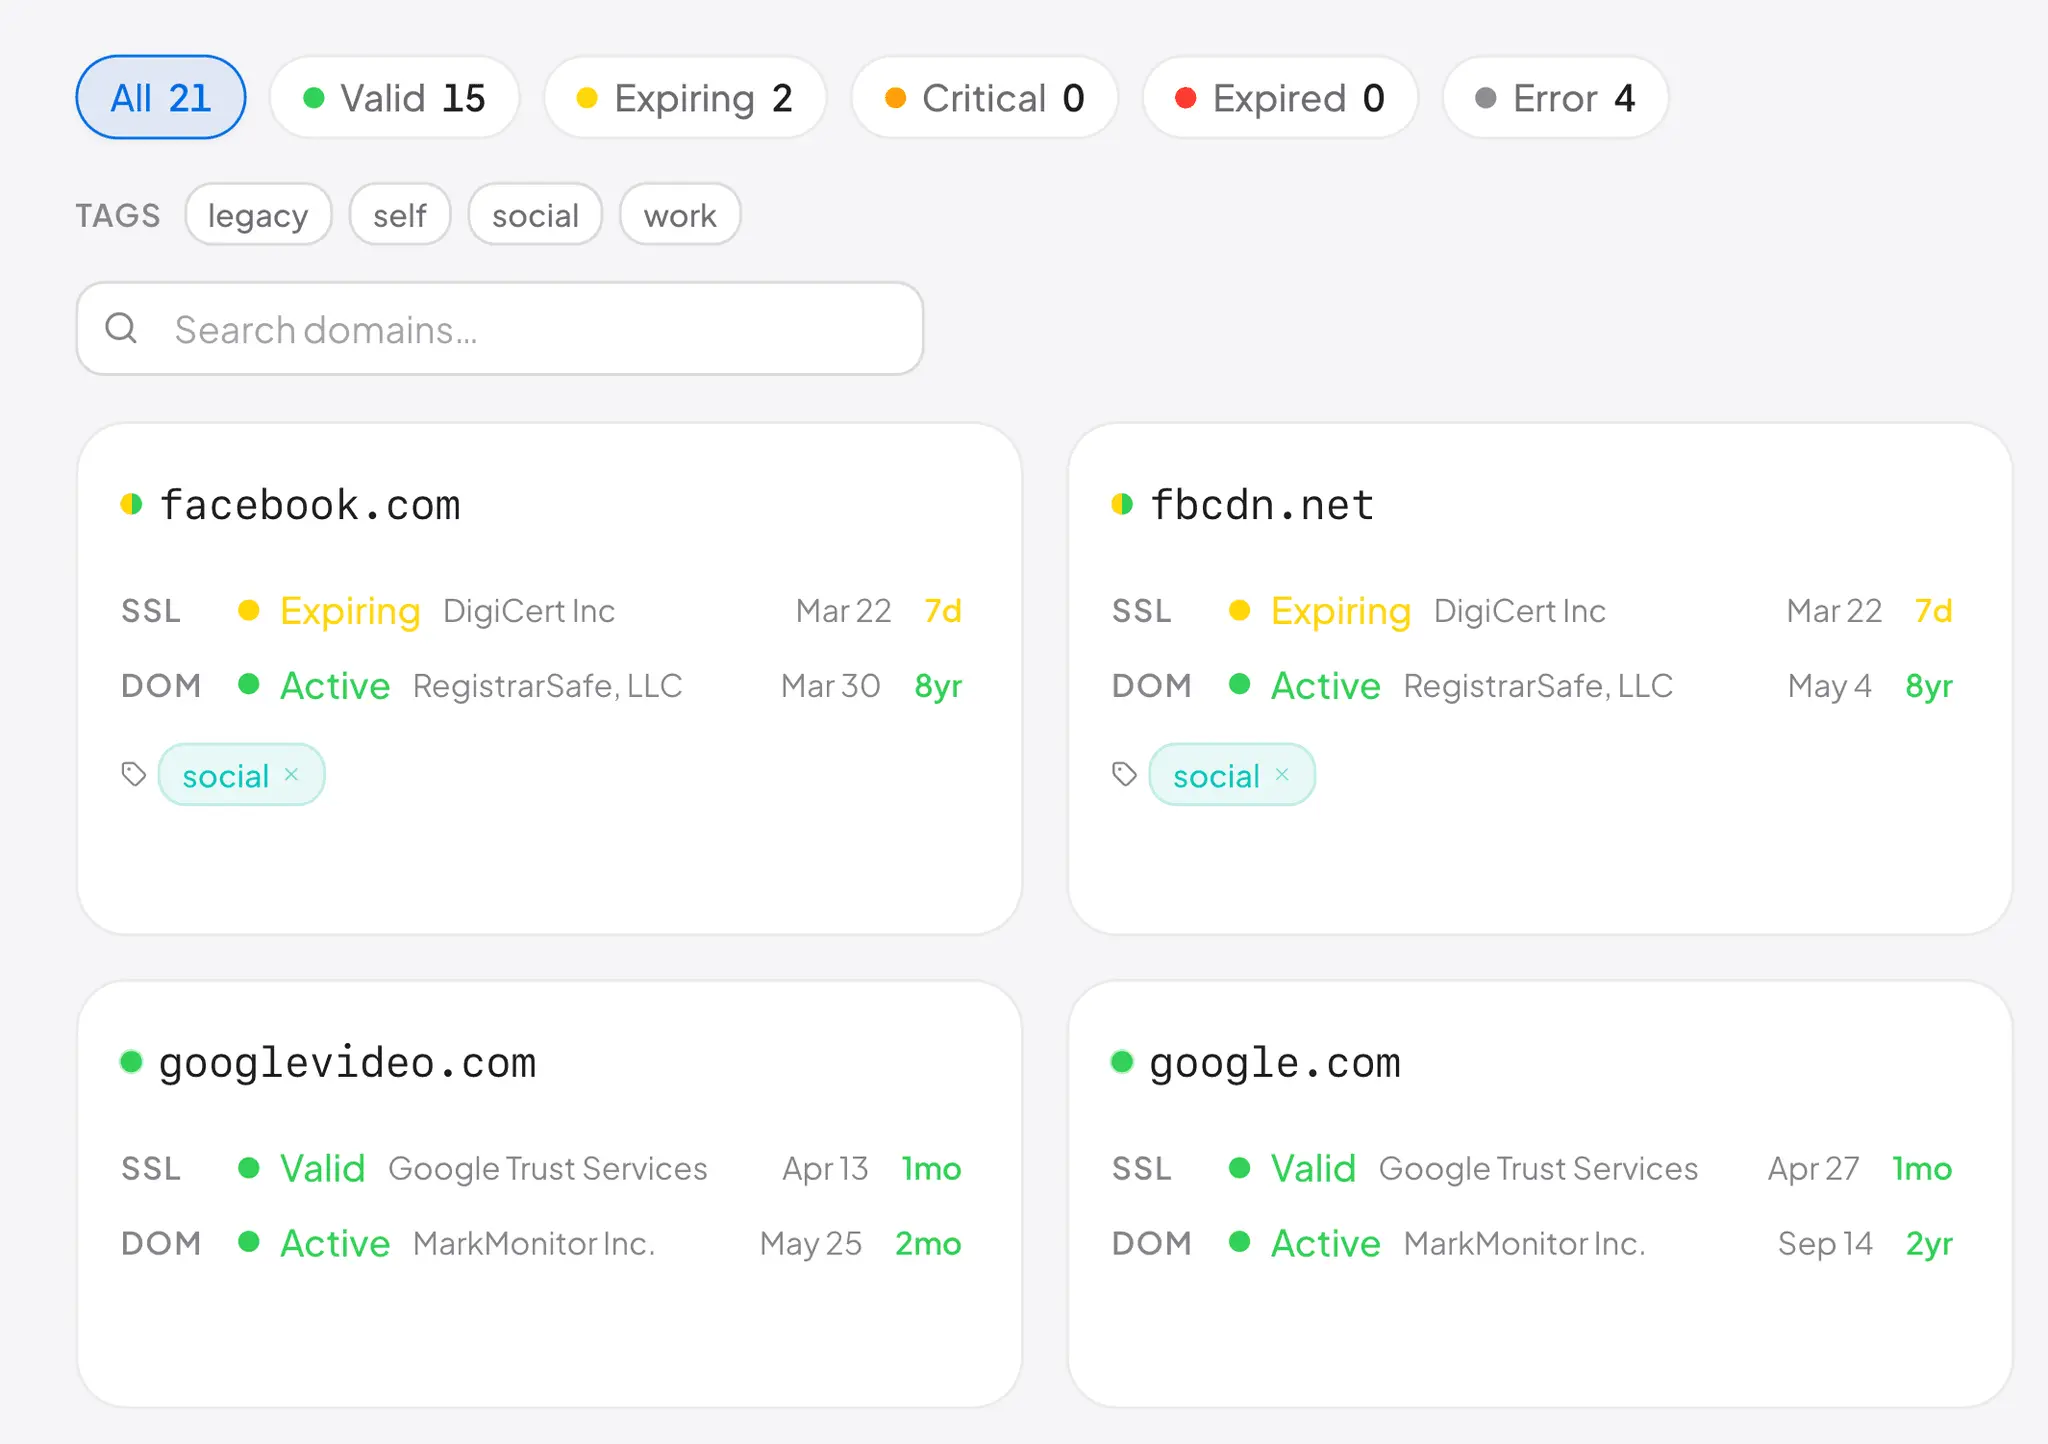Viewport: 2048px width, 1444px height.
Task: Click the Mar 22 SSL date on fbcdn.net
Action: tap(1835, 610)
